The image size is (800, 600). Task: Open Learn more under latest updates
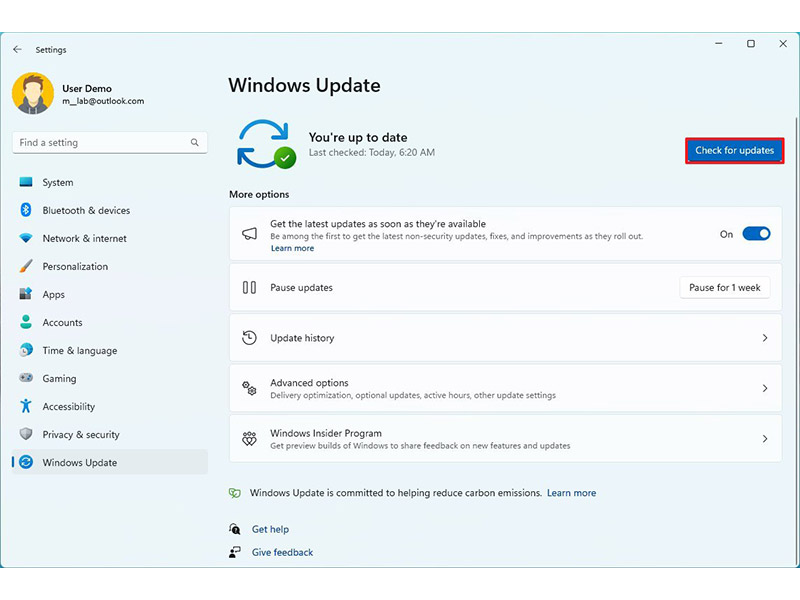292,248
